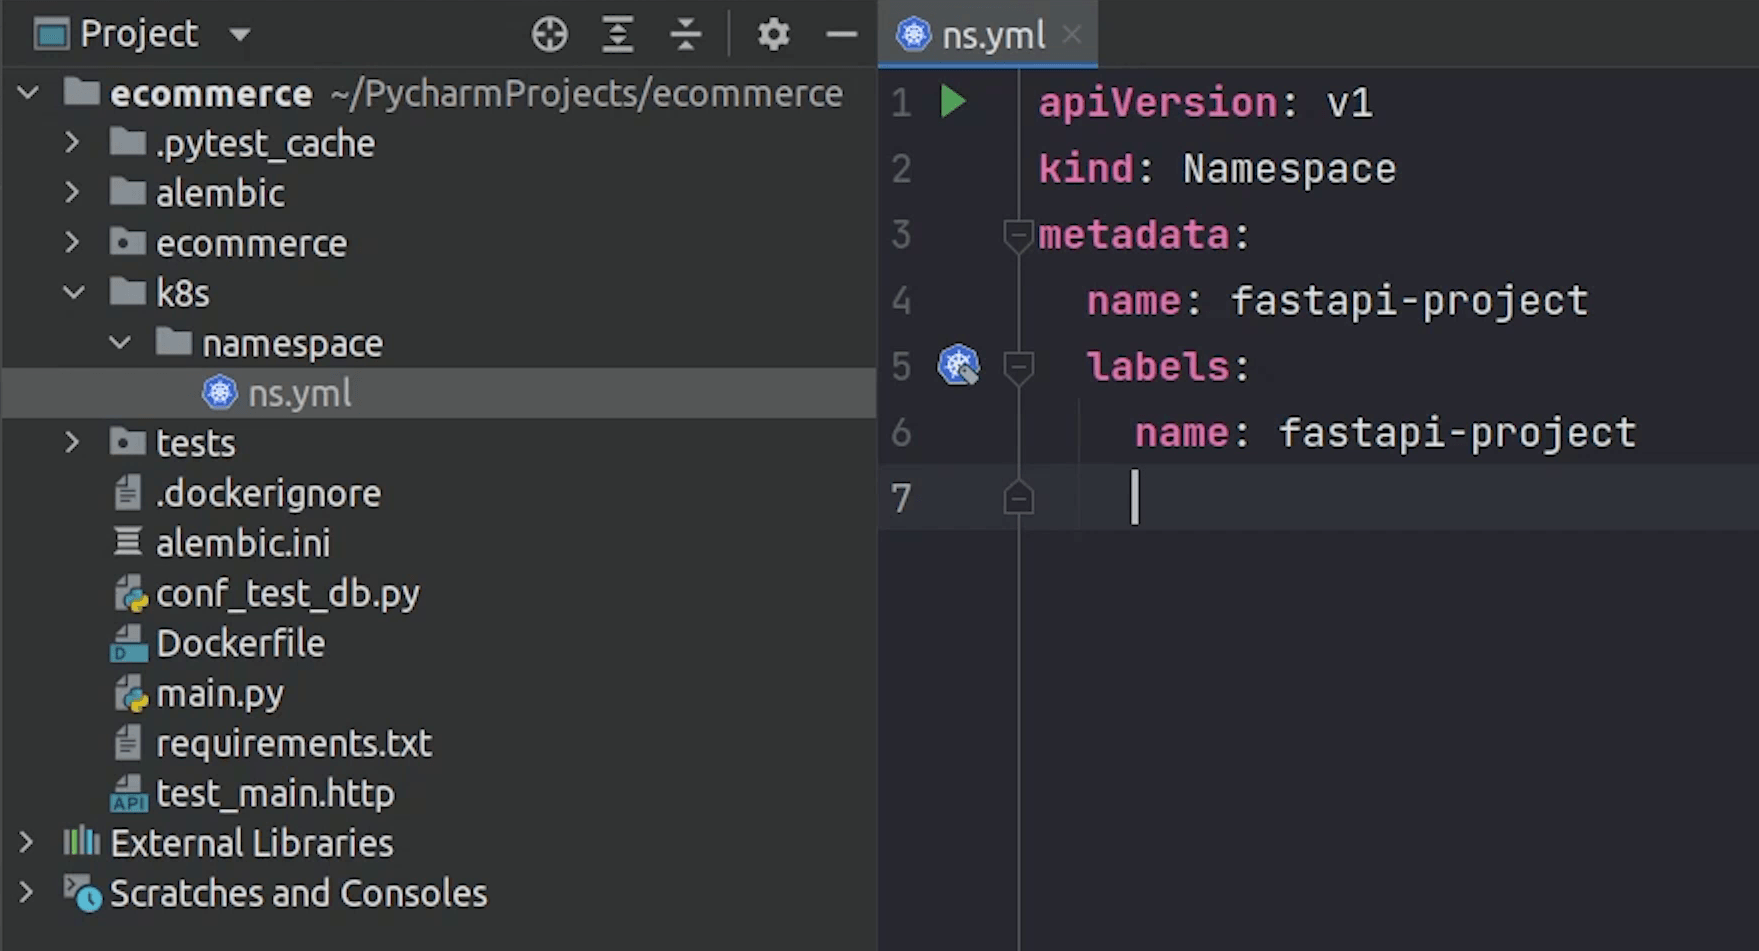Viewport: 1759px width, 951px height.
Task: Click the green run arrow on line 1
Action: 953,102
